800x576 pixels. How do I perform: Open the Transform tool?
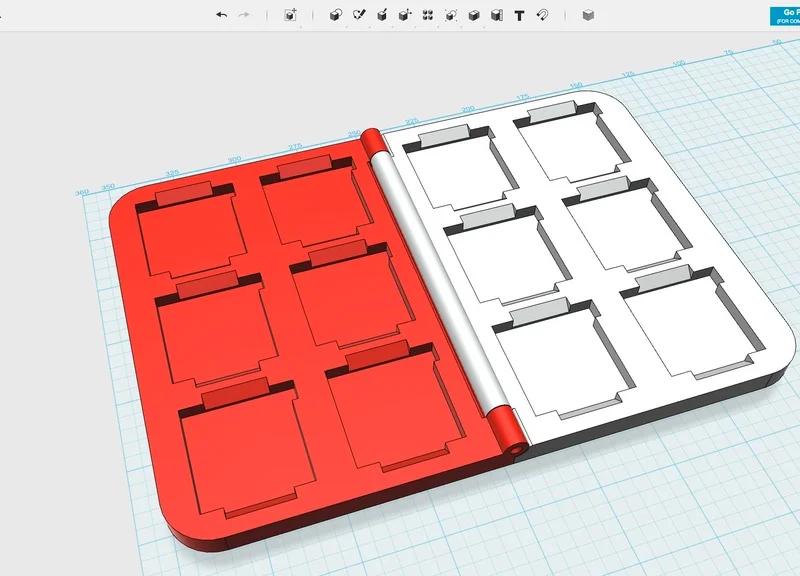[290, 15]
